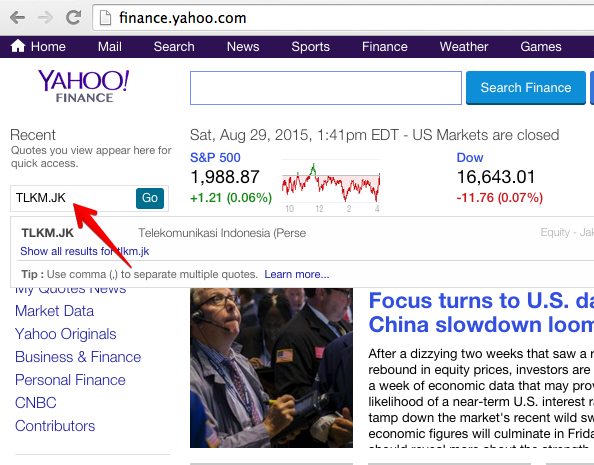Click the browser back arrow
Screen dimensions: 594x465
click(x=17, y=17)
